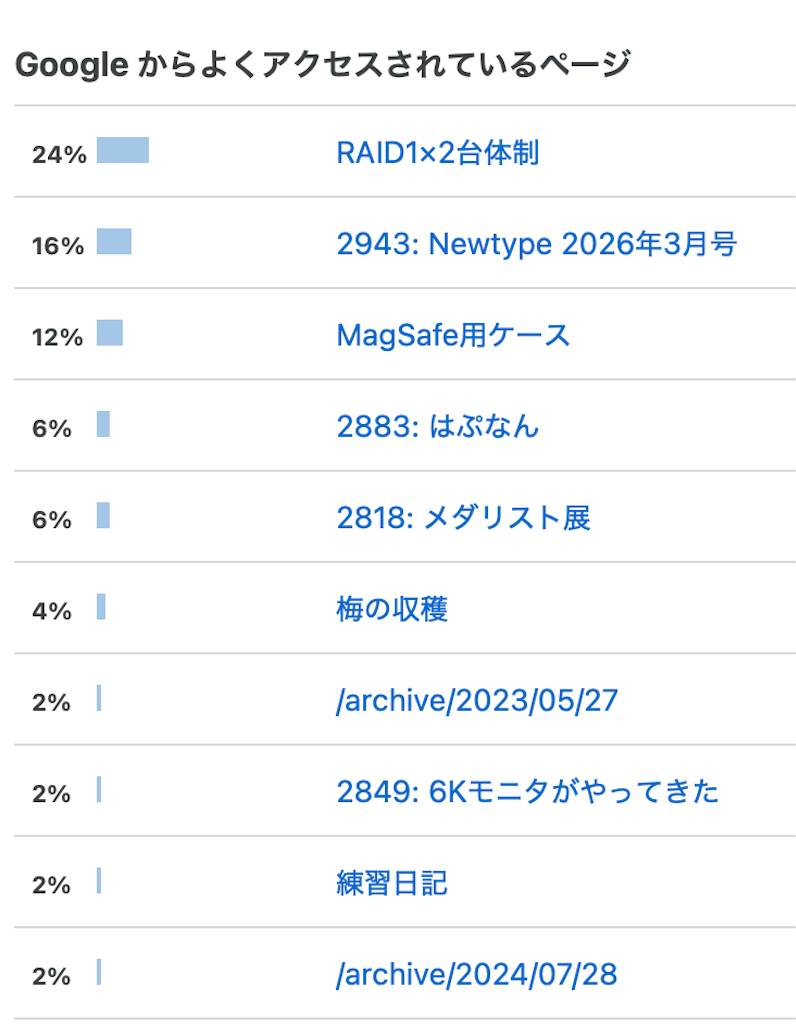Click the bar beside はぷなん row
The height and width of the screenshot is (1024, 796).
(103, 424)
